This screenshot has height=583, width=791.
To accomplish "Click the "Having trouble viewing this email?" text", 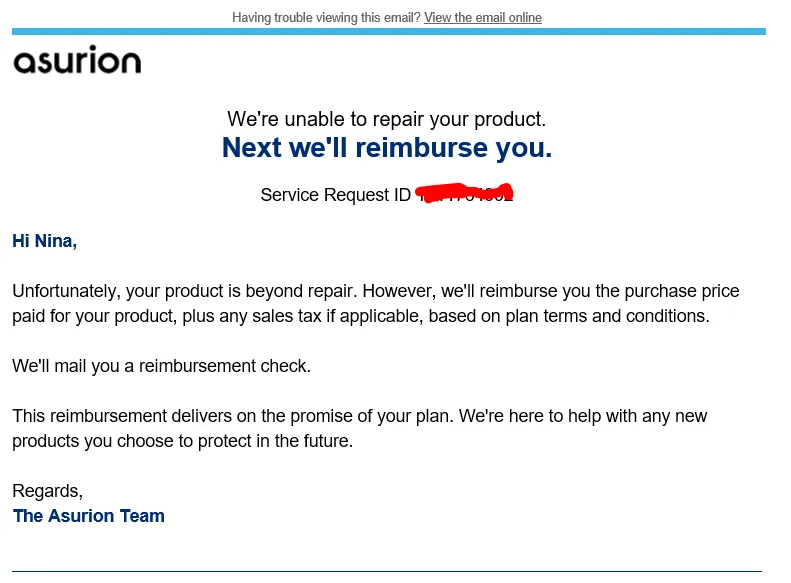I will tap(326, 18).
